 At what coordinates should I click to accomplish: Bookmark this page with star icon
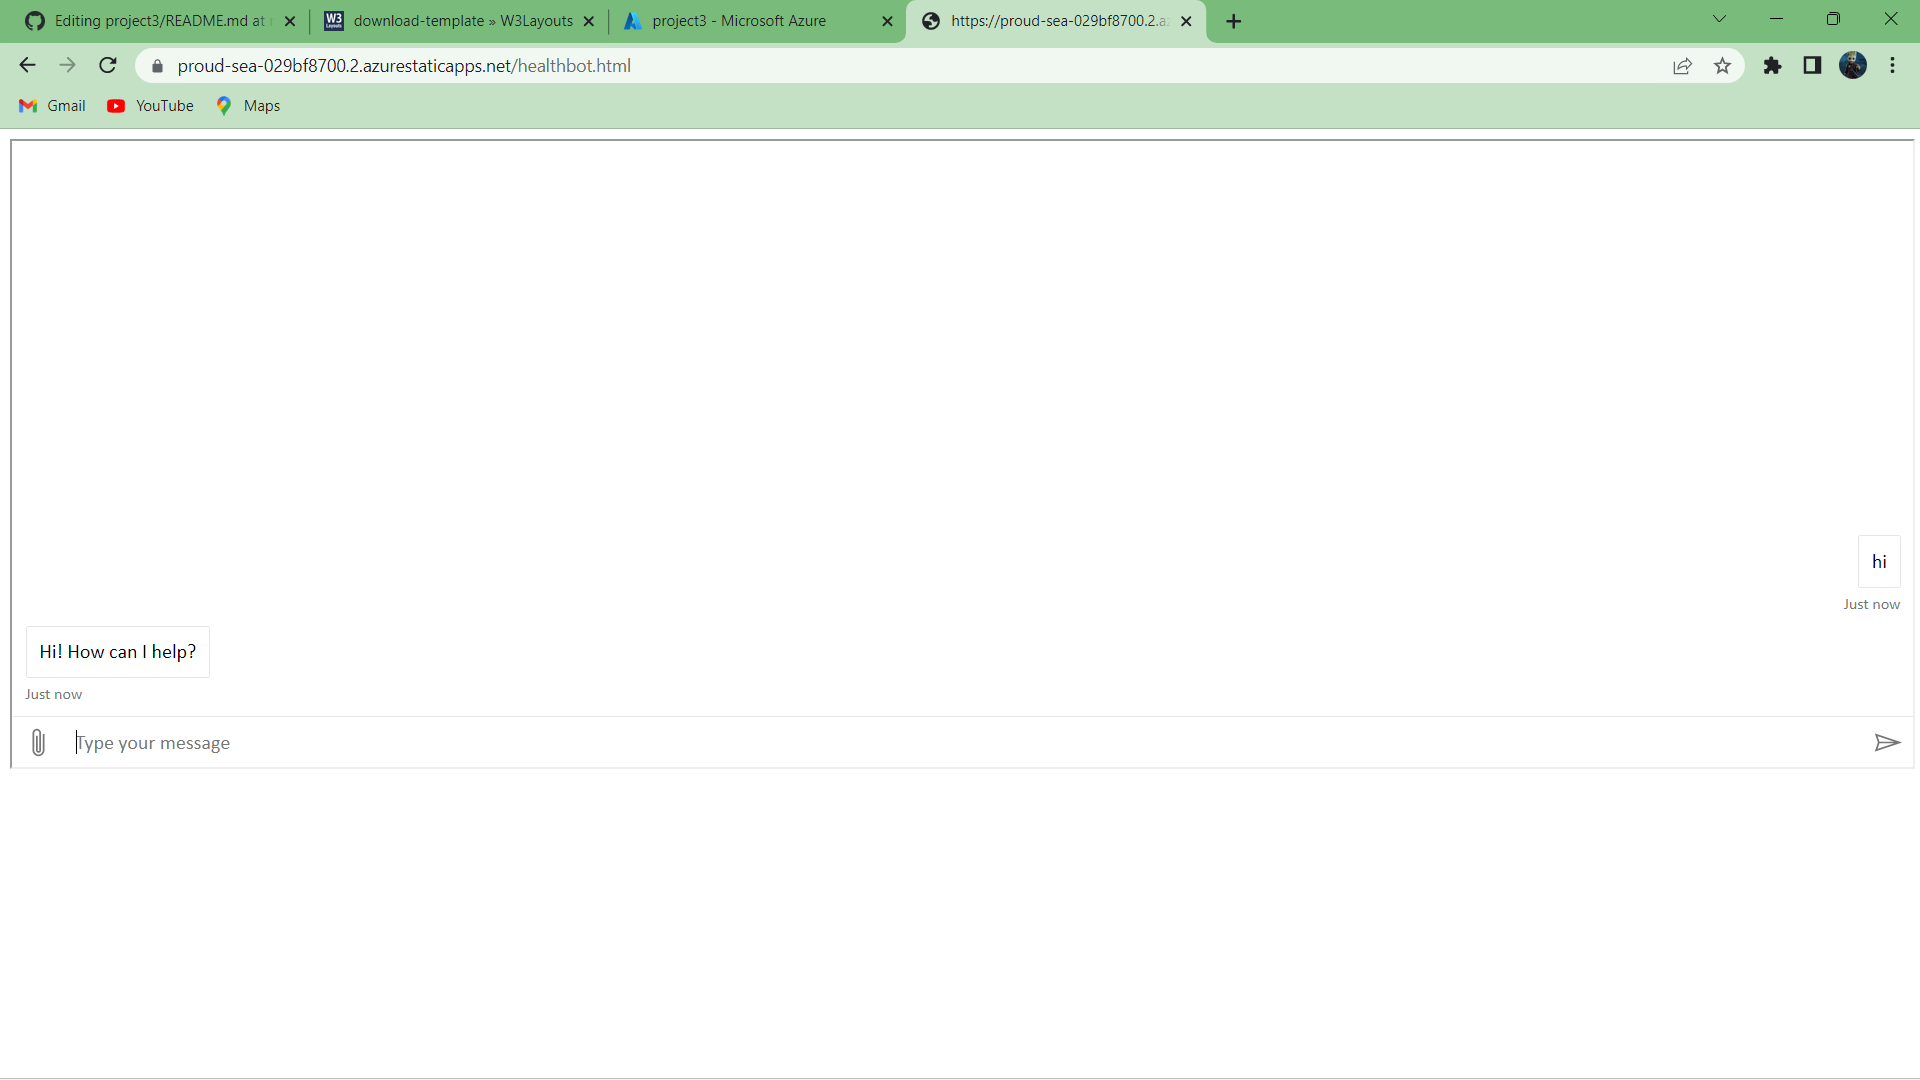click(1722, 66)
